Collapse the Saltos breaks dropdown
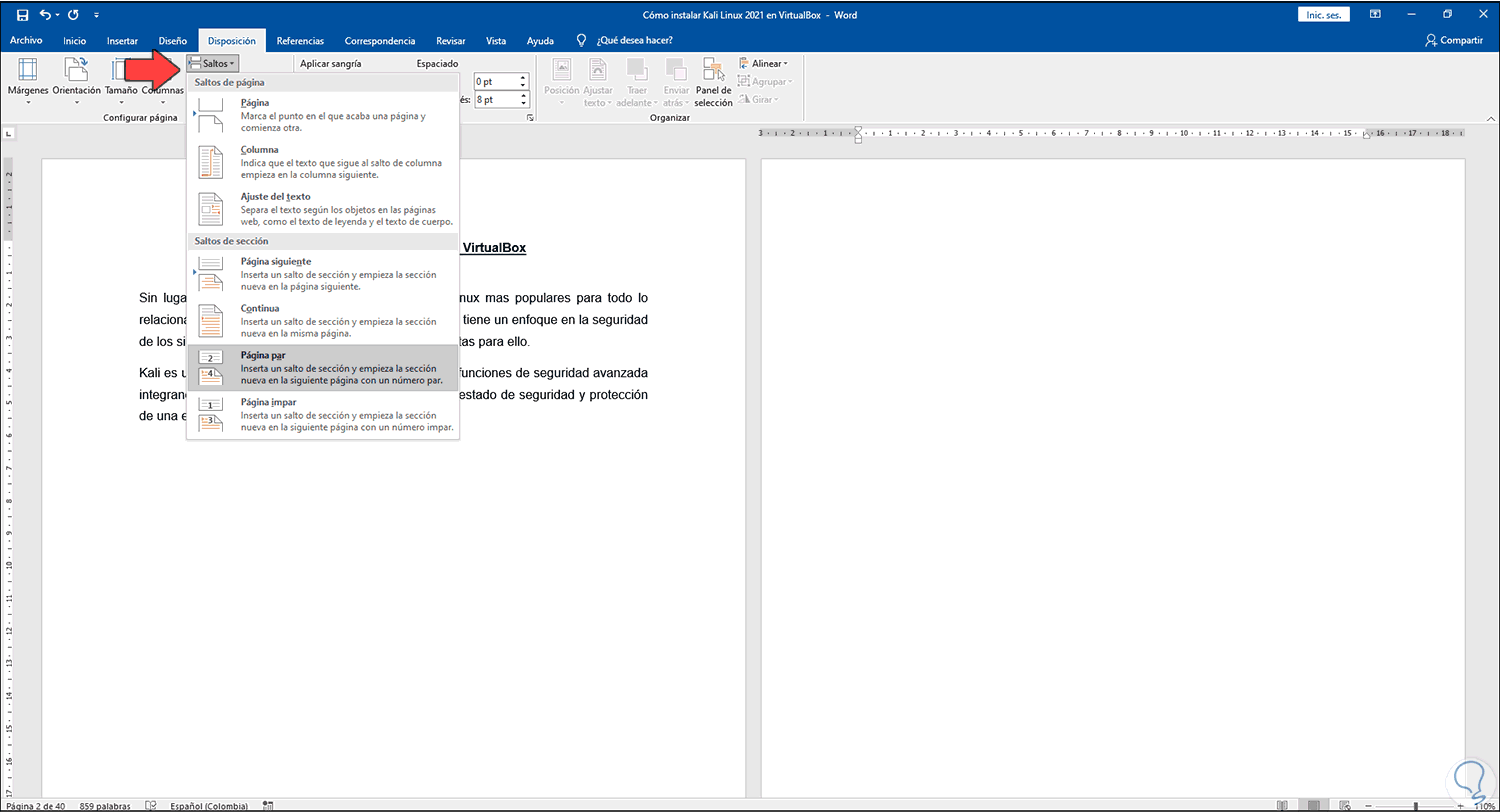 [212, 63]
